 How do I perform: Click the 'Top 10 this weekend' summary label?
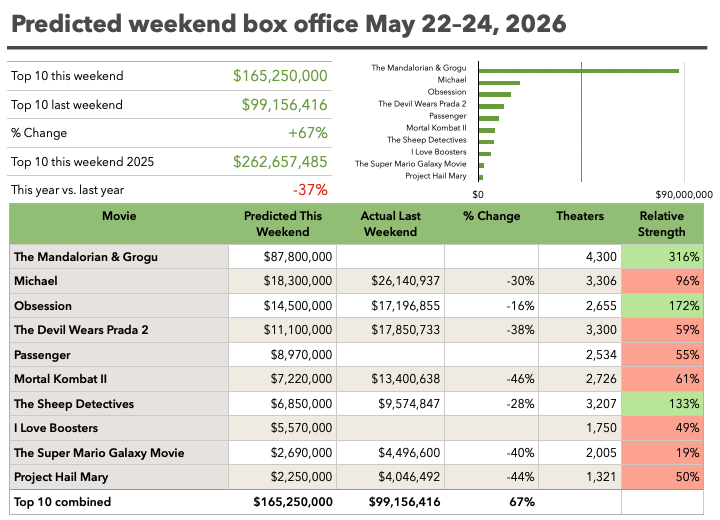pyautogui.click(x=67, y=76)
